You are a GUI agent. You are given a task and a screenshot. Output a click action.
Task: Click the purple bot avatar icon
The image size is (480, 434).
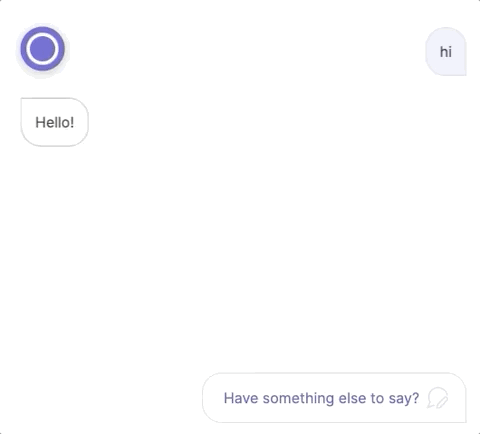tap(42, 49)
